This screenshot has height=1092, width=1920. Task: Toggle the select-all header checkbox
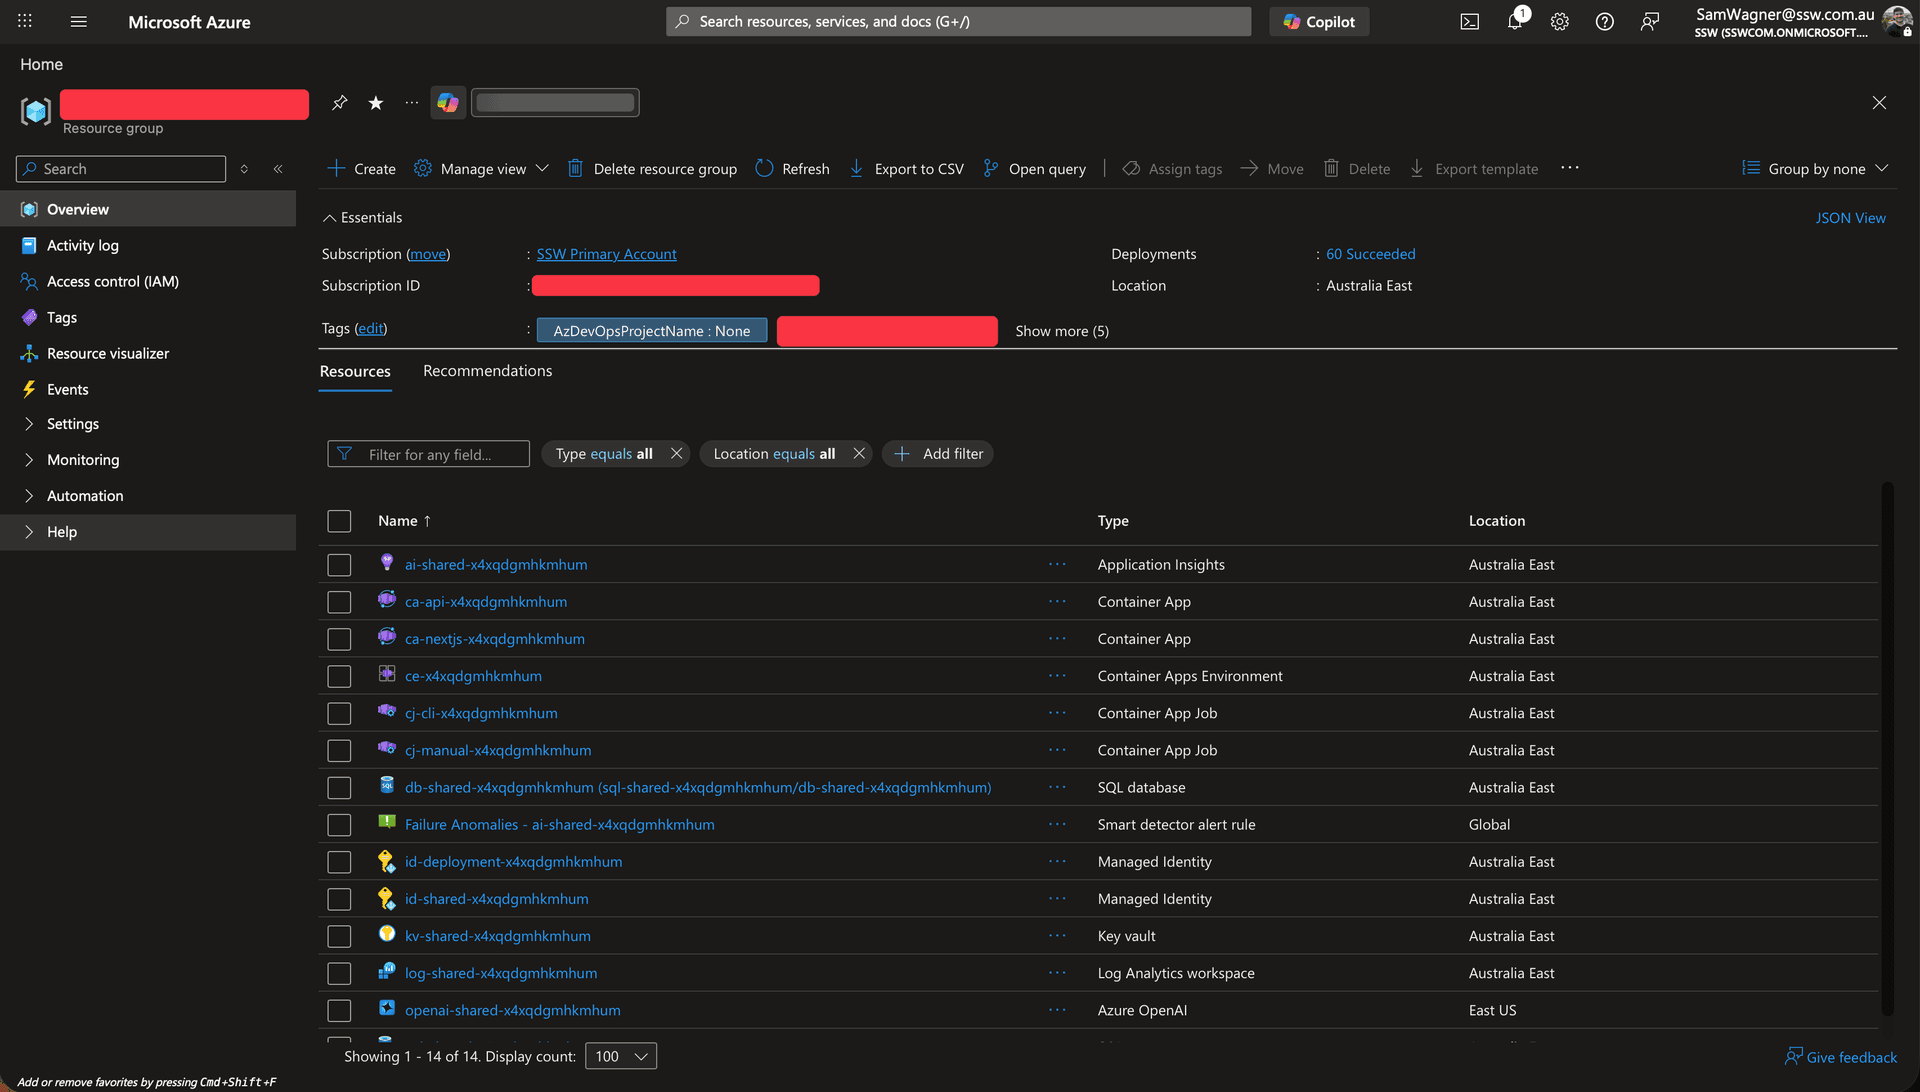click(339, 521)
